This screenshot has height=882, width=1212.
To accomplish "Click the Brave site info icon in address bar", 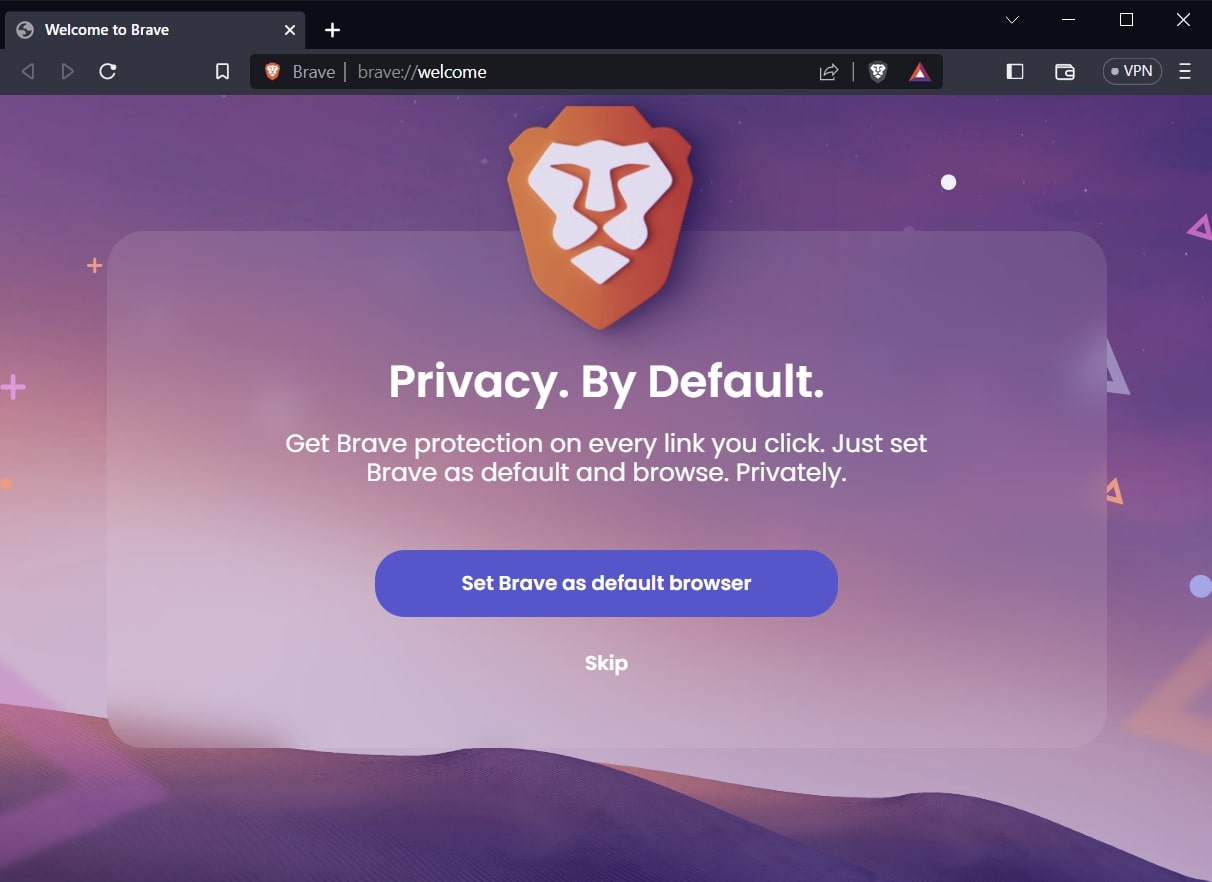I will [273, 72].
